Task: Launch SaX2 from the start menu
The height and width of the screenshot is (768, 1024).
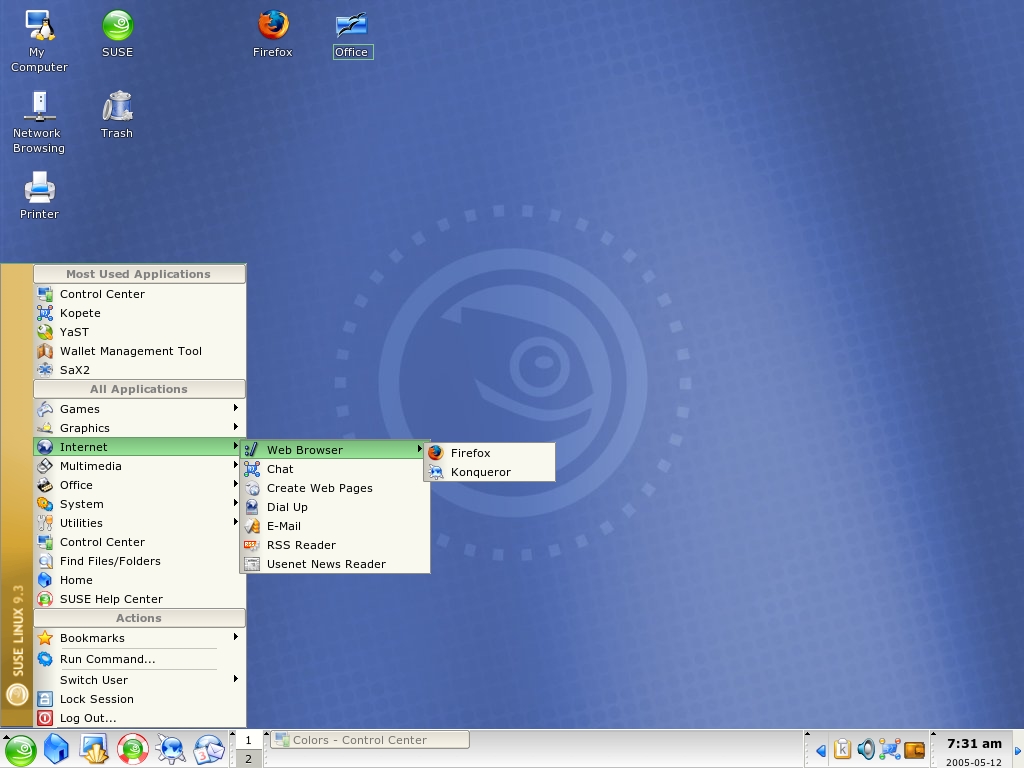Action: point(139,370)
